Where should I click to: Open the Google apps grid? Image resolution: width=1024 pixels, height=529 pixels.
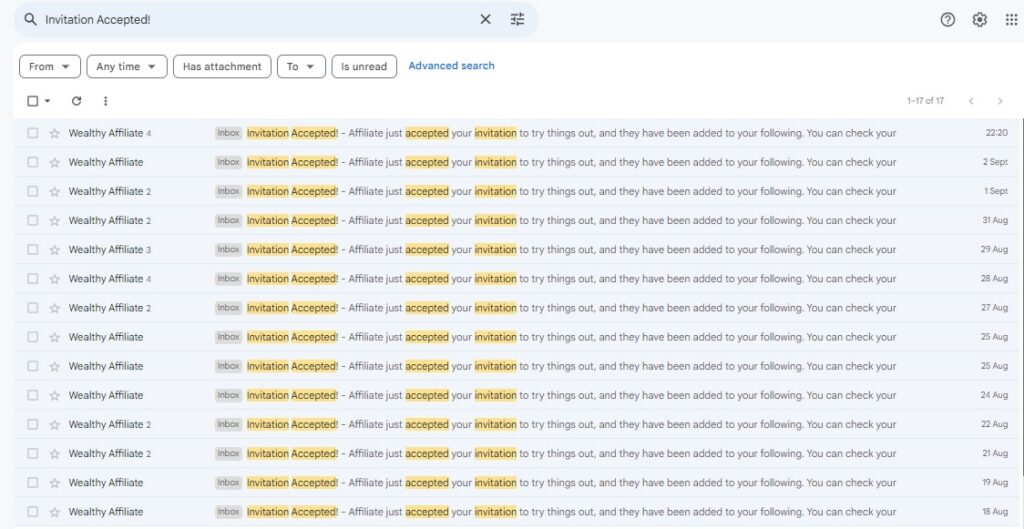pyautogui.click(x=1011, y=20)
